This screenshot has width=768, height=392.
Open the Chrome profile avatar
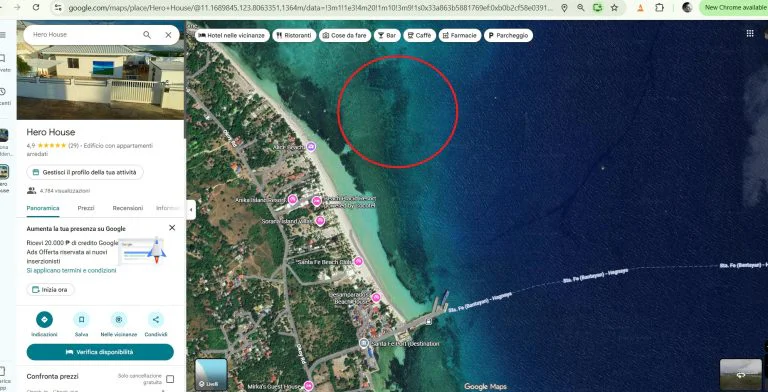coord(687,7)
